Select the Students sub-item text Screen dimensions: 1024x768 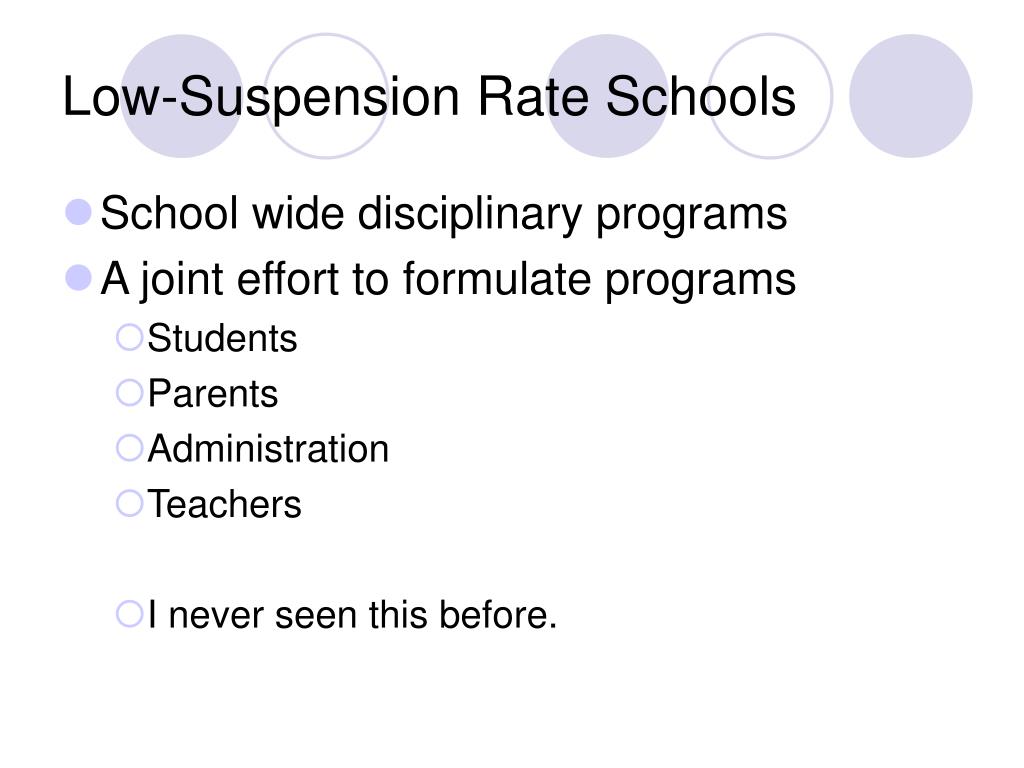tap(222, 338)
